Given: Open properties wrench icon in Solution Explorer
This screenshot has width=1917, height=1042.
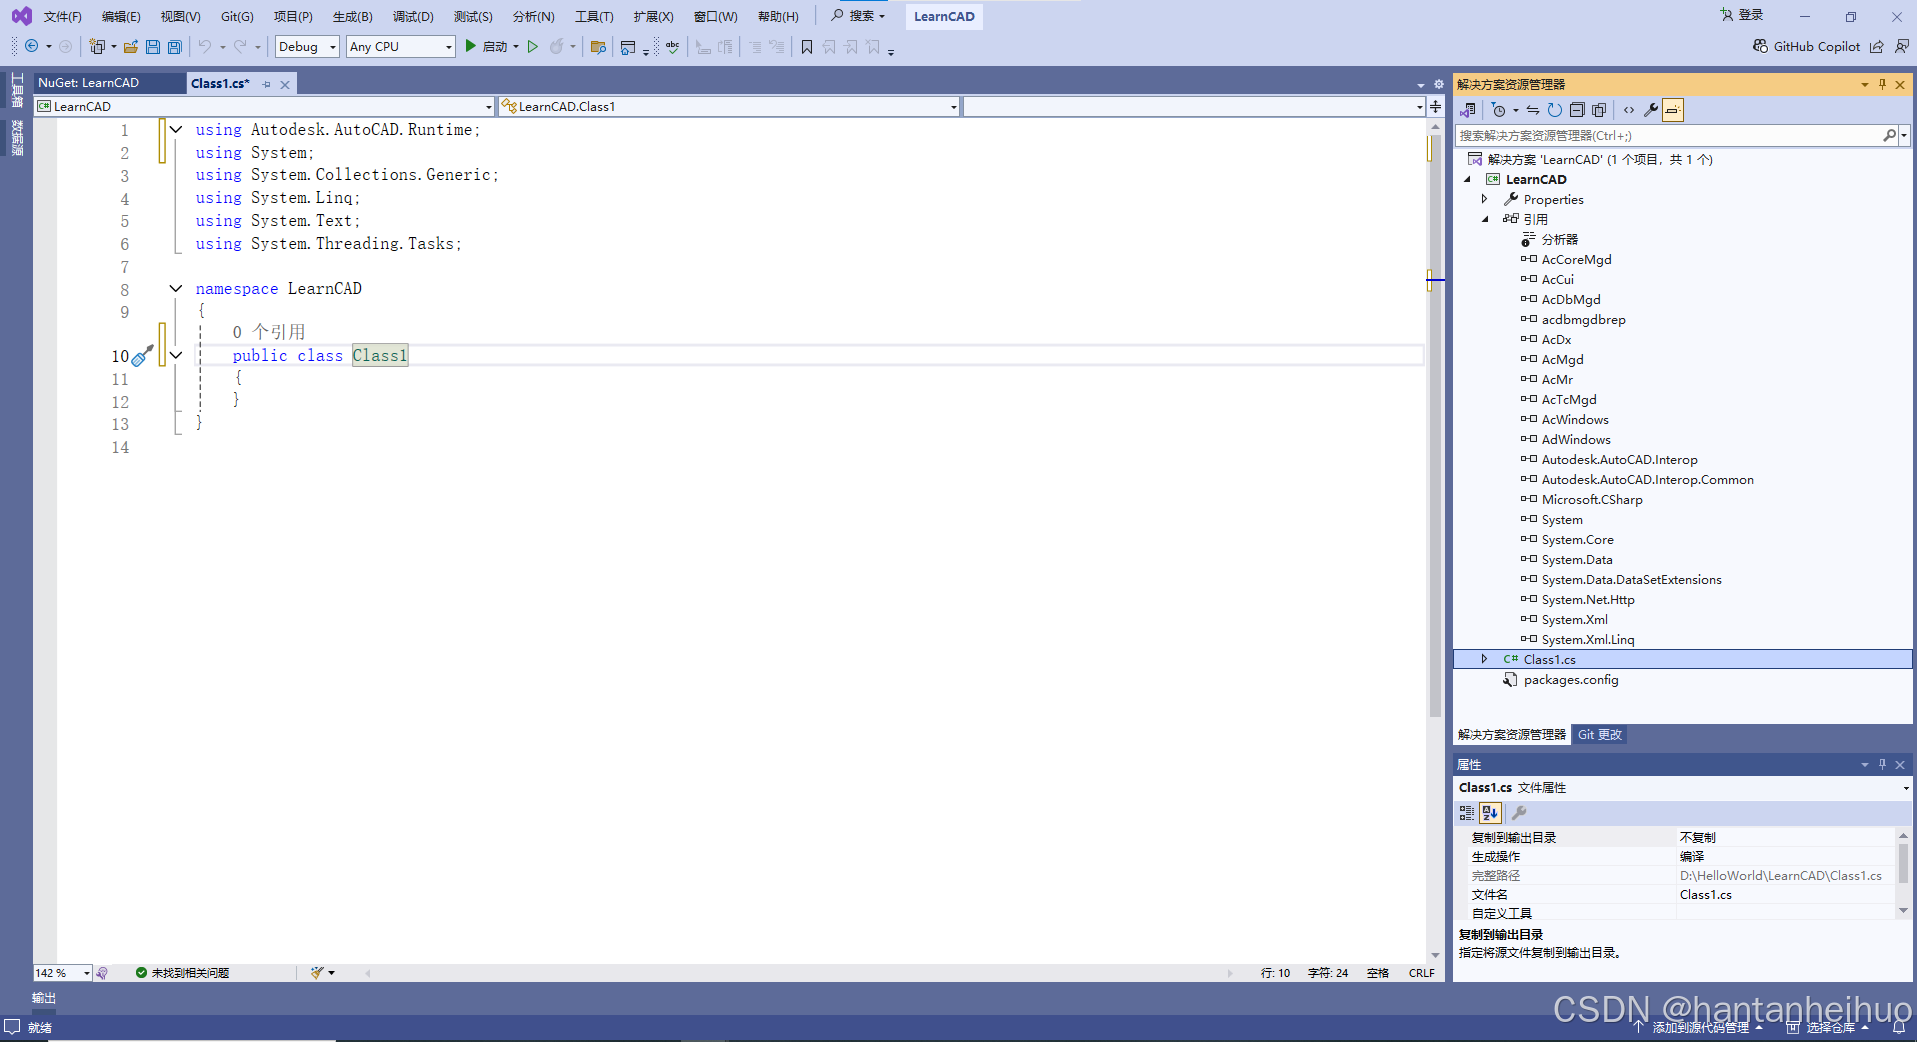Looking at the screenshot, I should 1651,110.
